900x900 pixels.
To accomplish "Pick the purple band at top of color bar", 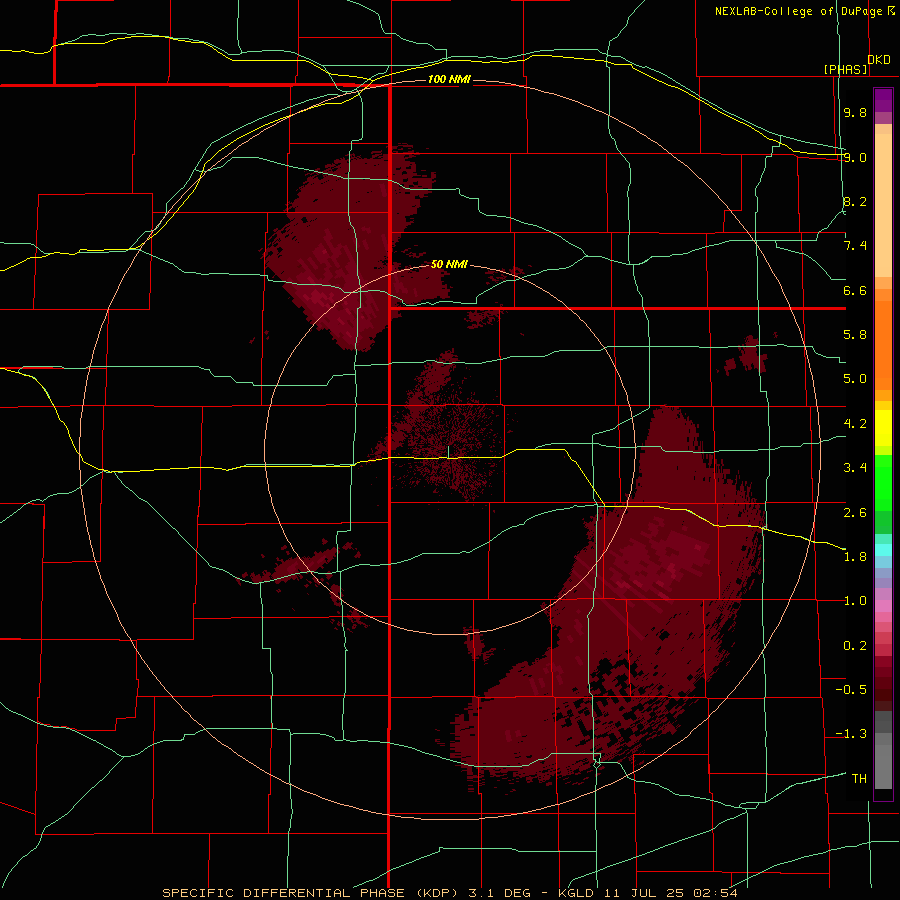I will point(883,100).
